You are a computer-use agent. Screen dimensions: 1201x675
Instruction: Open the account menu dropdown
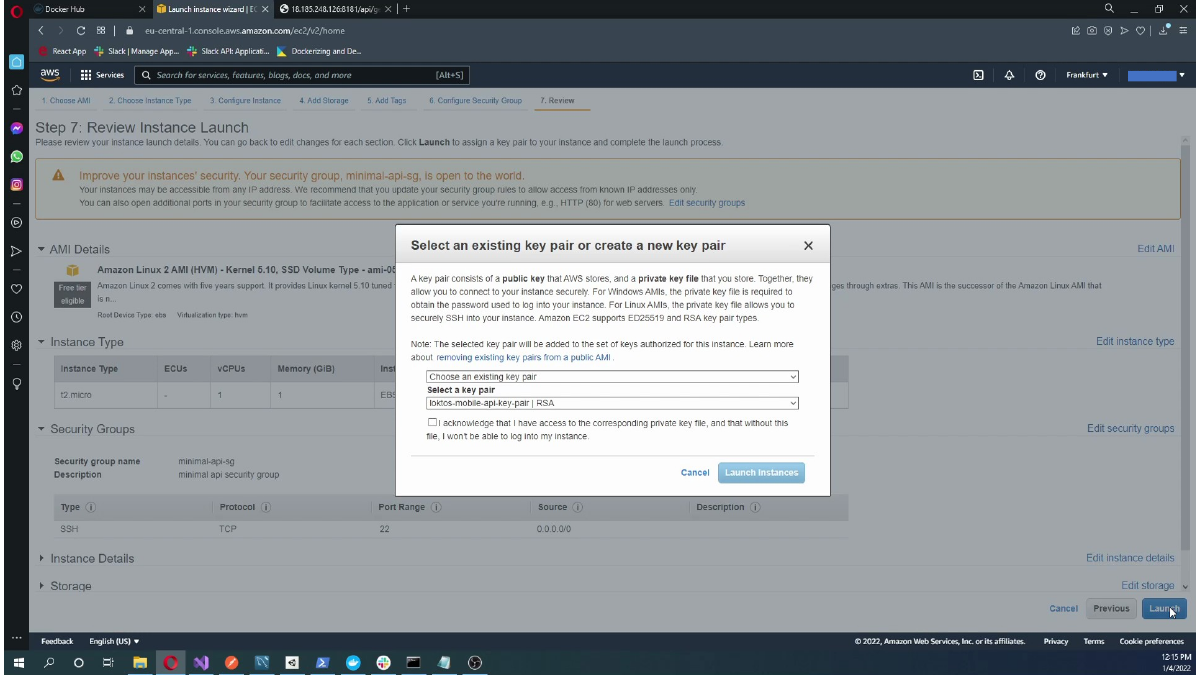[x=1156, y=75]
